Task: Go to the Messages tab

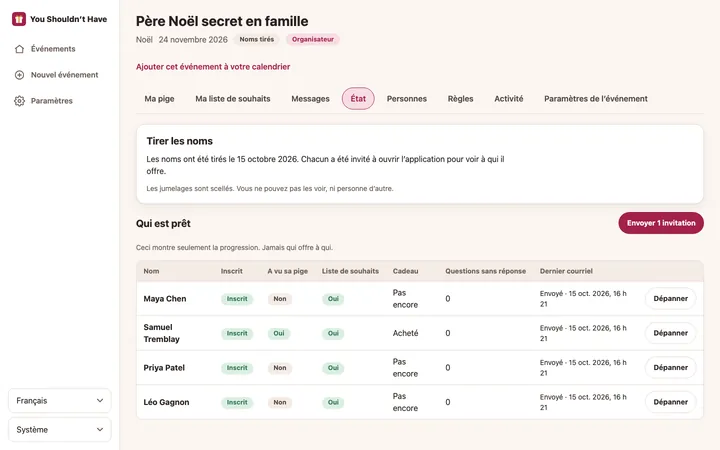Action: (x=310, y=99)
